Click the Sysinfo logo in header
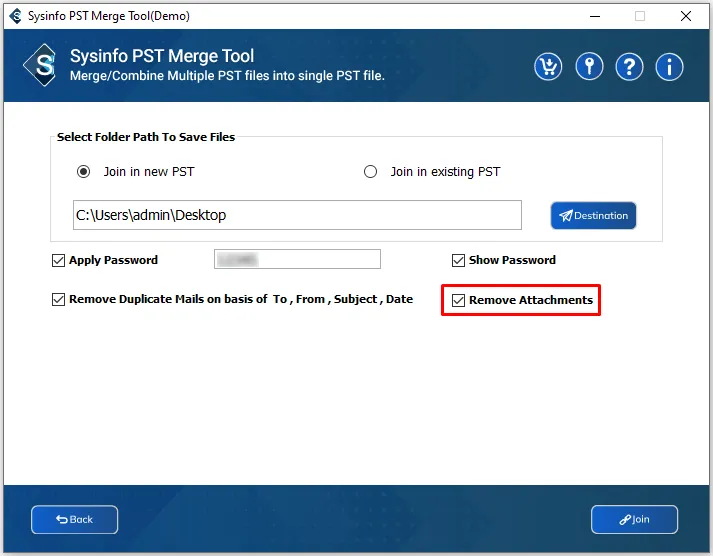 [x=40, y=65]
